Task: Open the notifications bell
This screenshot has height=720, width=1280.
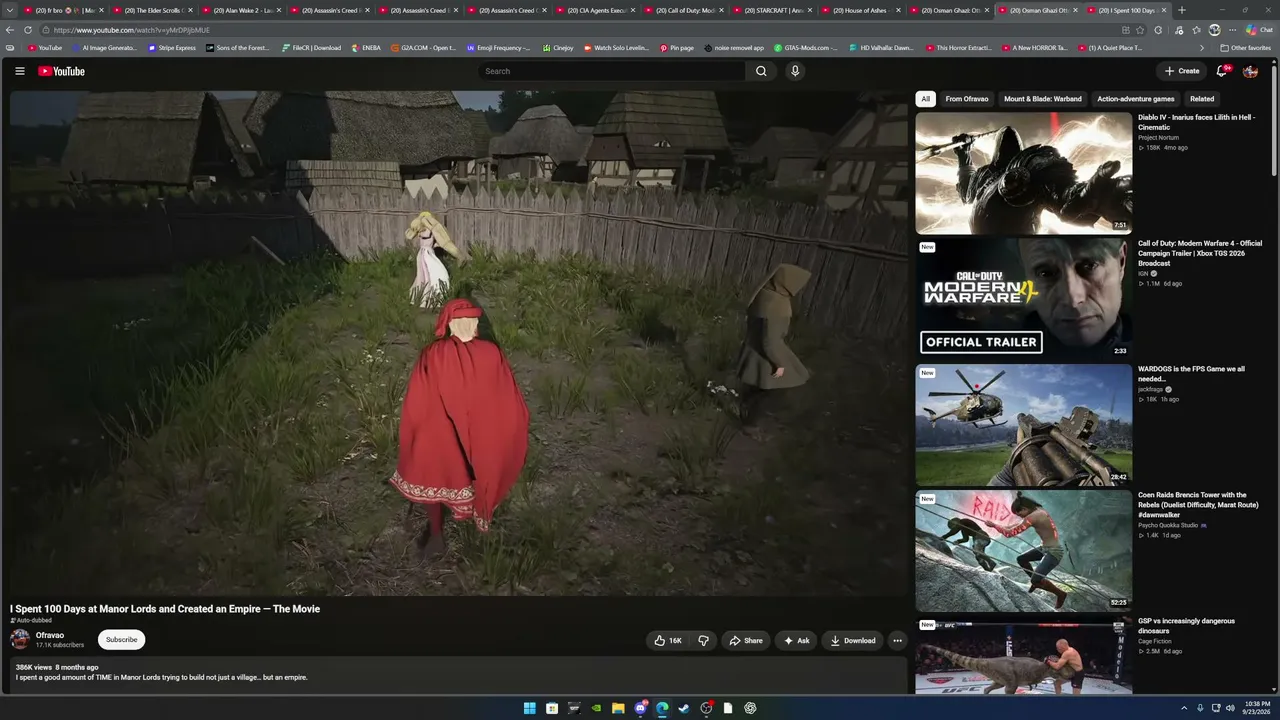Action: 1222,71
